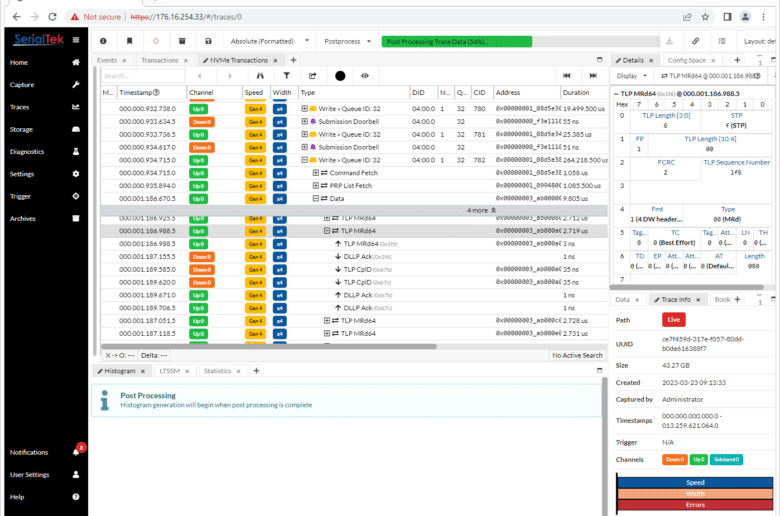Close the NVMe Transactions tab
Viewport: 780px width, 516px height.
(275, 61)
